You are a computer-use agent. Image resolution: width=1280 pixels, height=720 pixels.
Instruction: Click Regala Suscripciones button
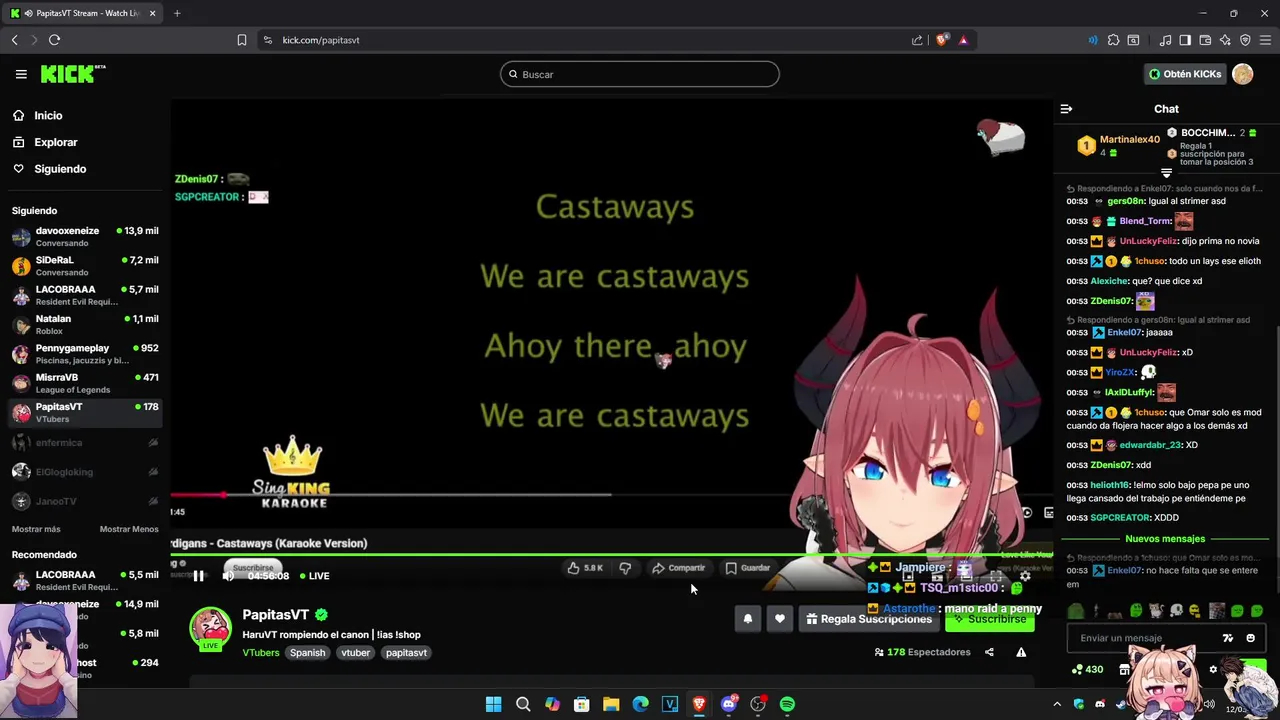(868, 619)
